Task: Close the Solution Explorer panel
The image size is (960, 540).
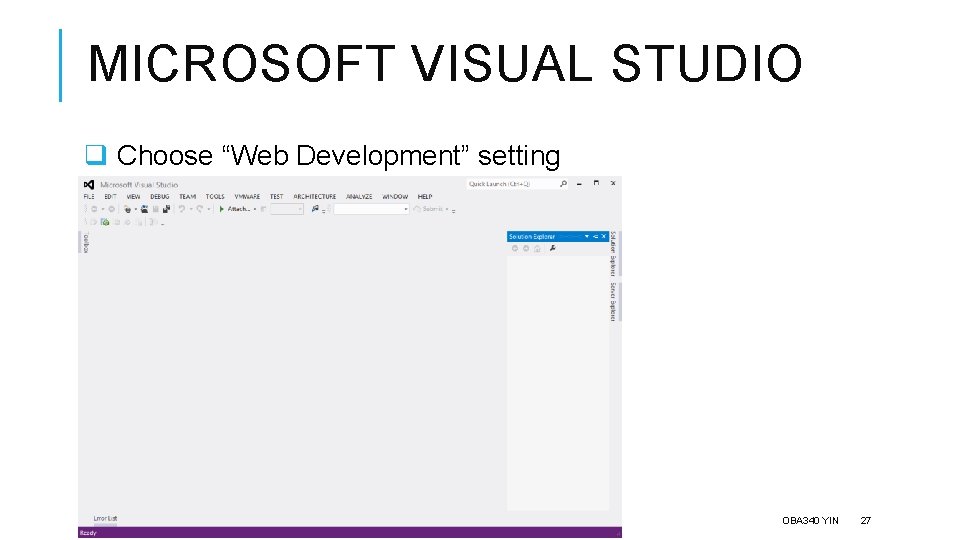Action: point(604,236)
